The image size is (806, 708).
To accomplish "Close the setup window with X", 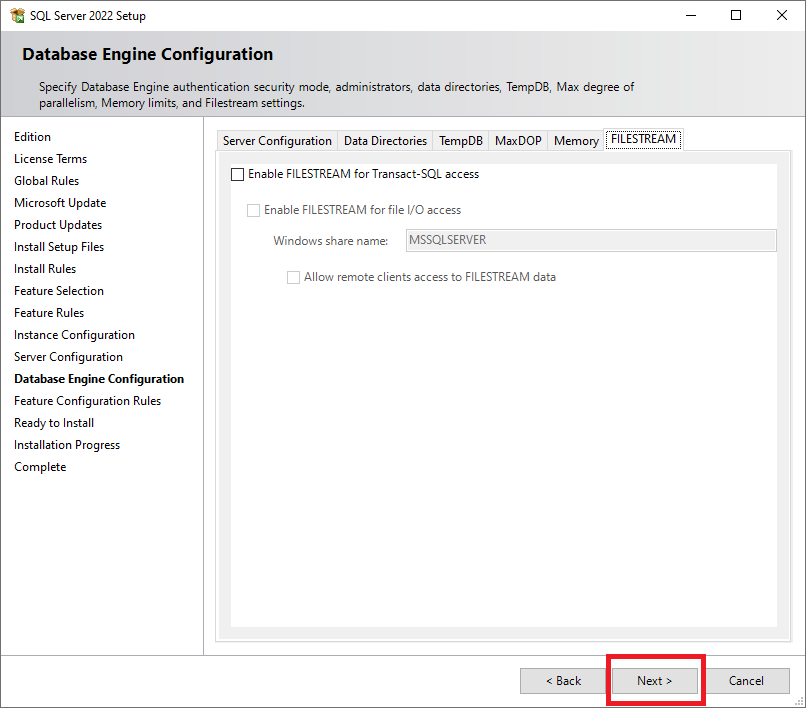I will coord(782,15).
